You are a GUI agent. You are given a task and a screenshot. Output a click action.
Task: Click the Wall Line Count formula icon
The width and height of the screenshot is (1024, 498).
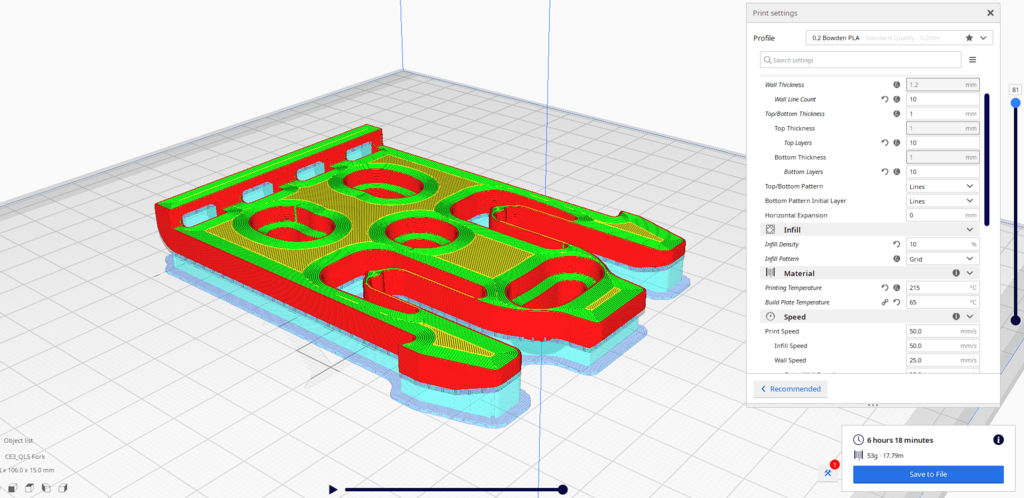(x=897, y=99)
